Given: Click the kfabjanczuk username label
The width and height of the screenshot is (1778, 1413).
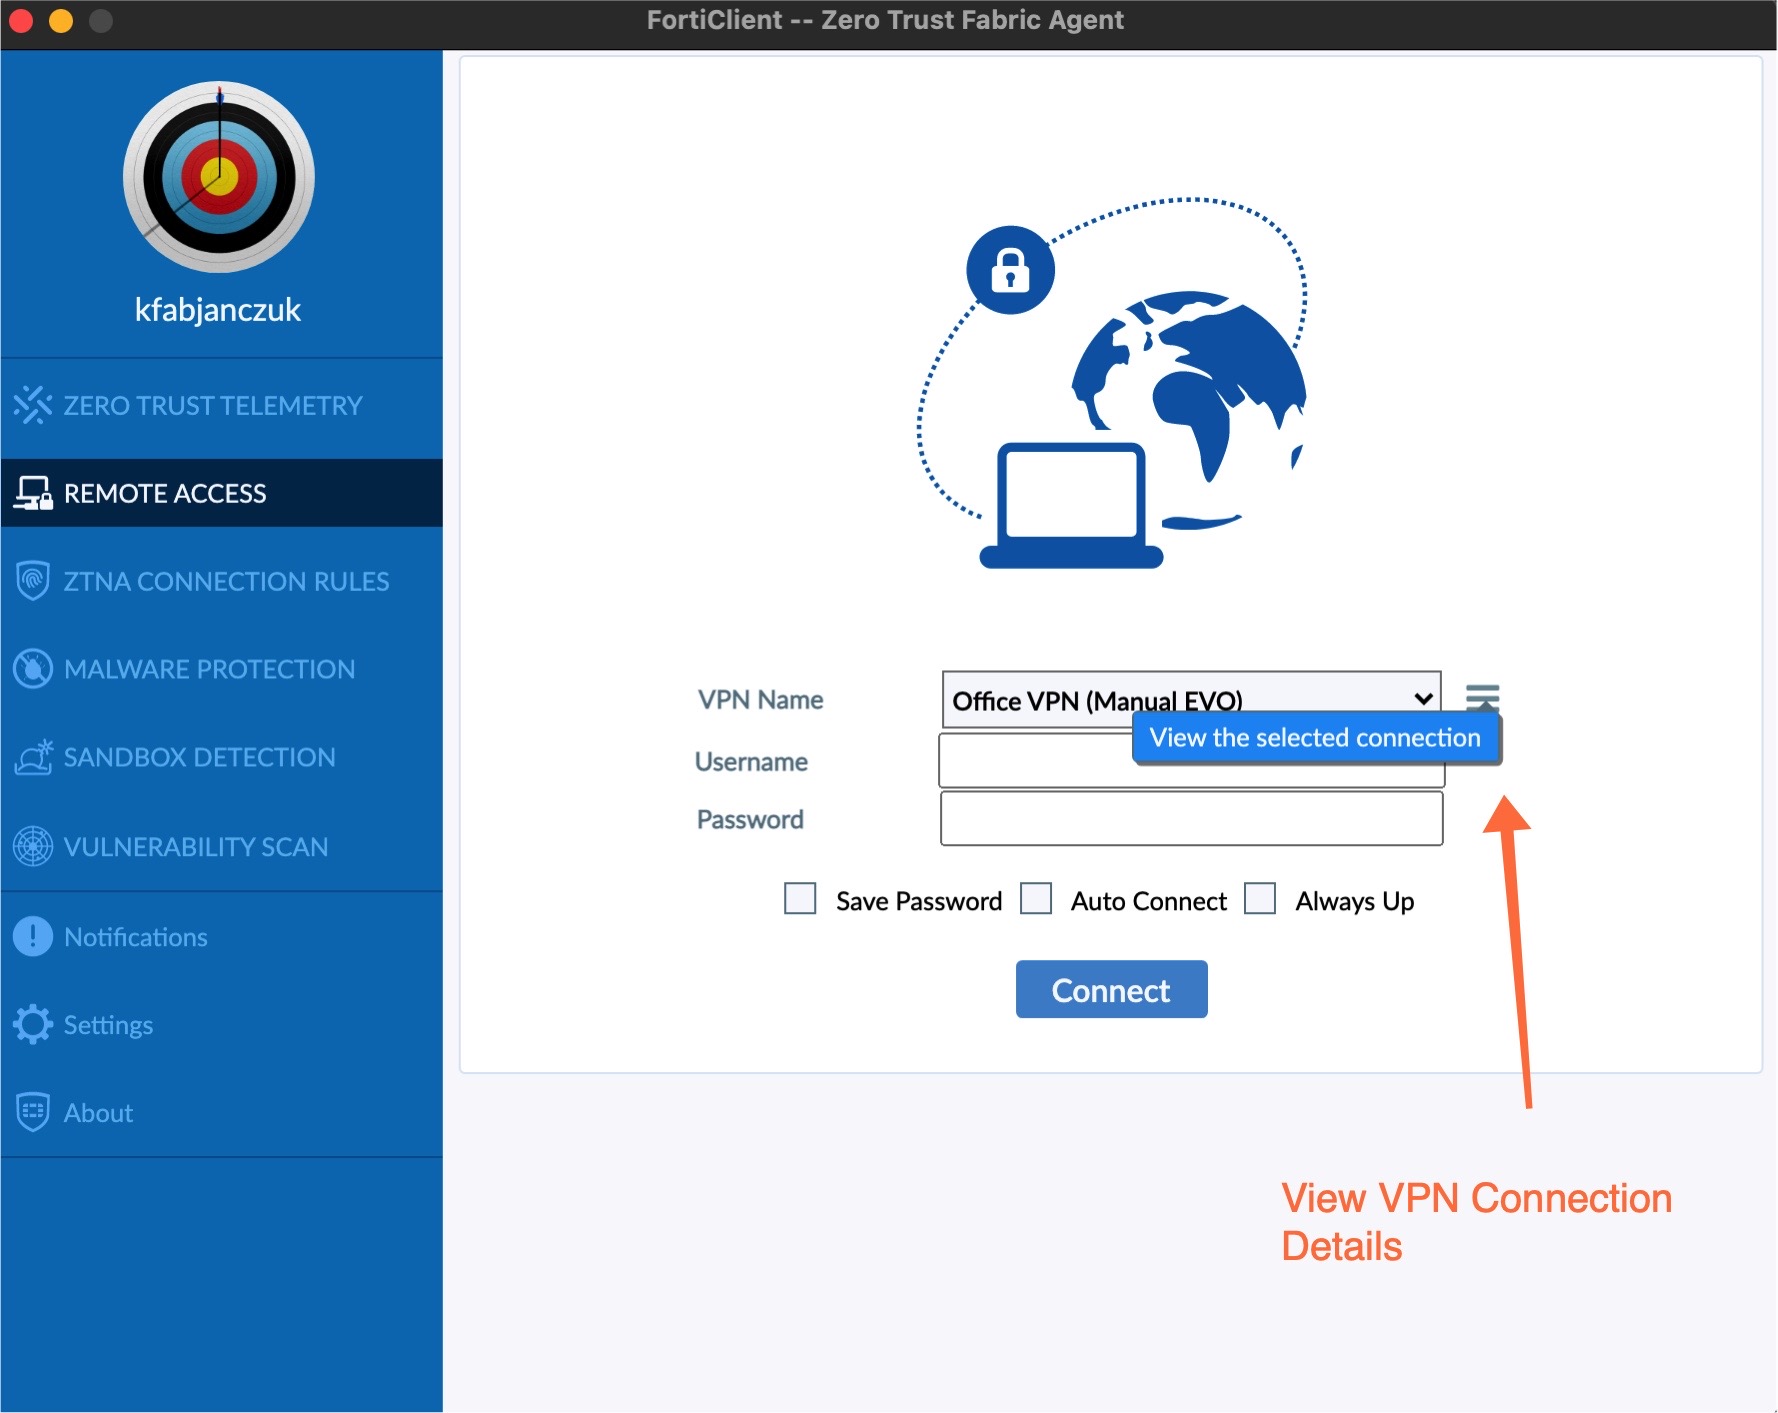Looking at the screenshot, I should (x=218, y=310).
